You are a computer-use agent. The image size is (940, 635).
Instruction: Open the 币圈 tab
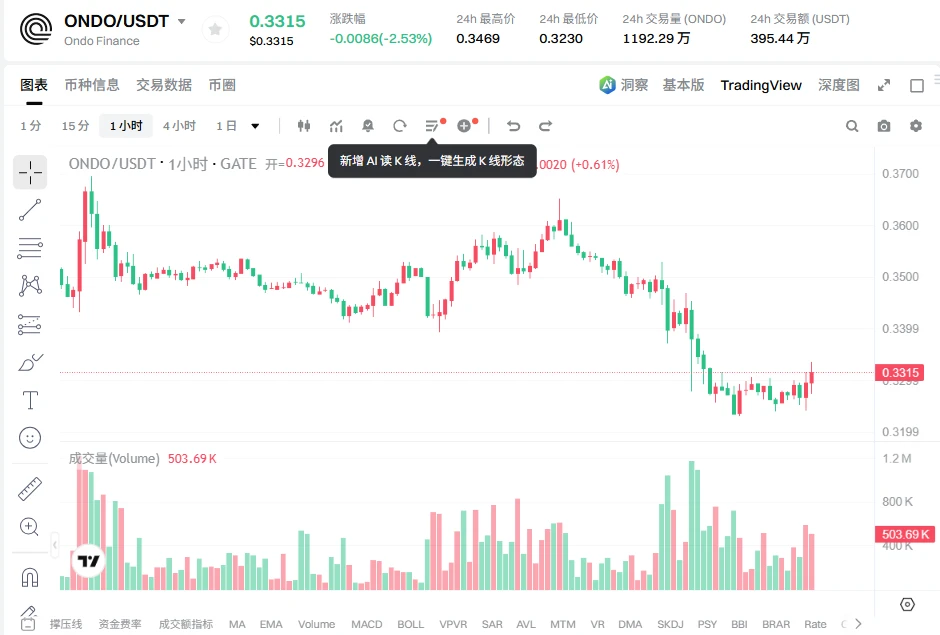coord(222,85)
